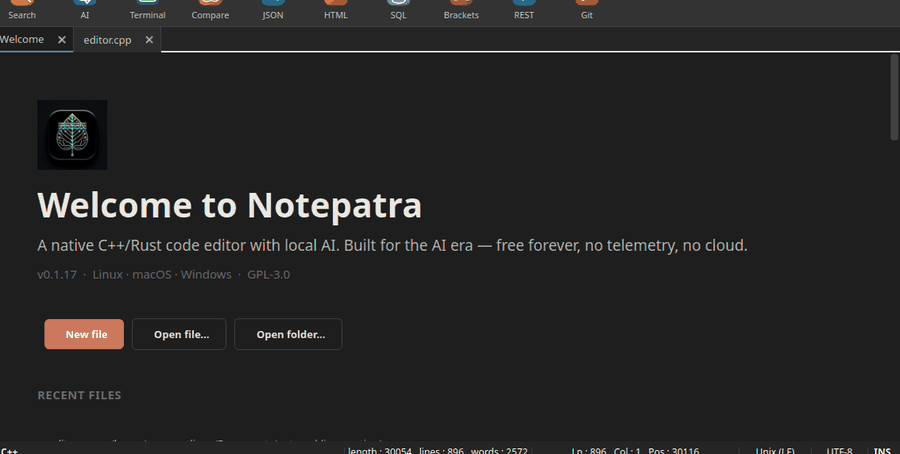
Task: Click the UTF-8 encoding indicator
Action: (839, 451)
